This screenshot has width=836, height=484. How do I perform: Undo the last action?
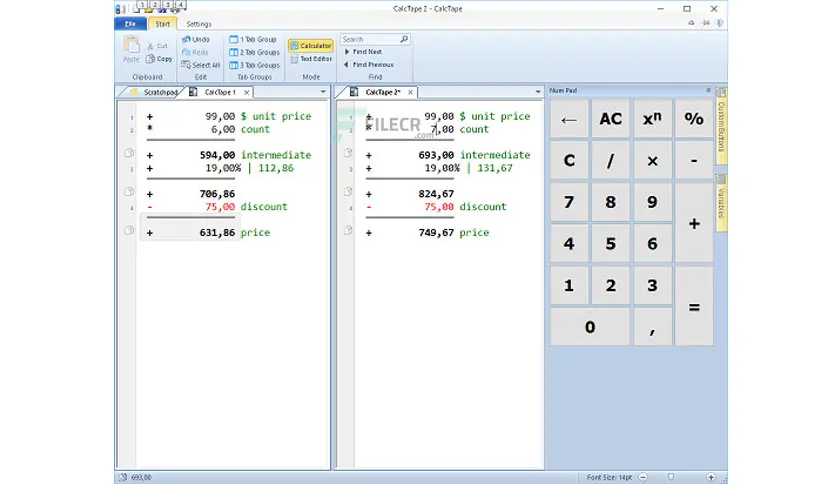(196, 39)
